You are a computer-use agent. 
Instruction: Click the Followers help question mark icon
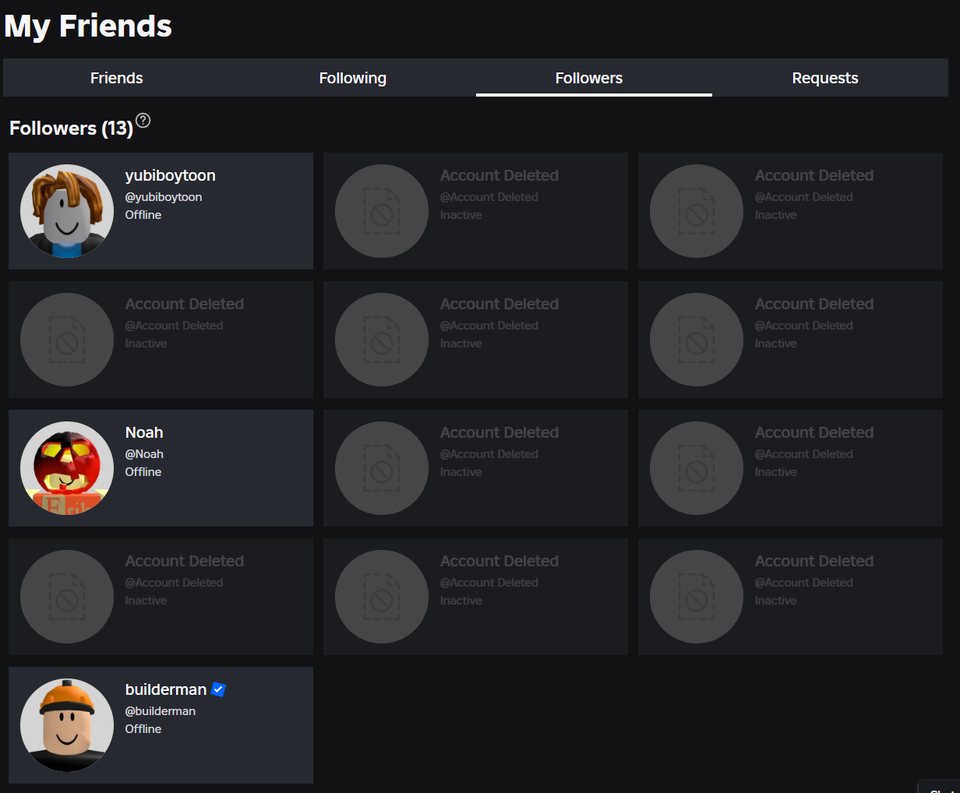pos(143,121)
